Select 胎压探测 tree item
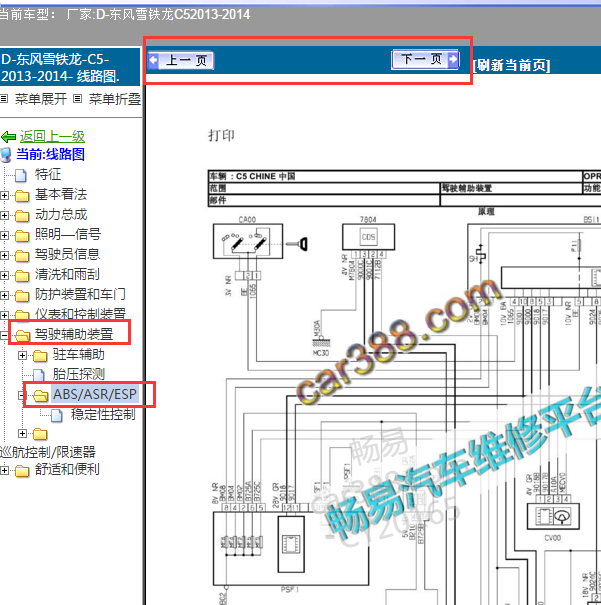Image resolution: width=601 pixels, height=605 pixels. (79, 374)
